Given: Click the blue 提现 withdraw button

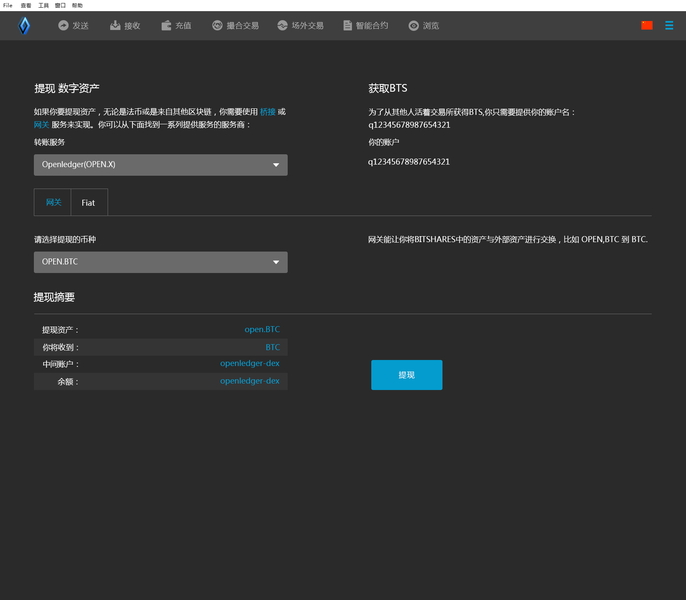Looking at the screenshot, I should tap(406, 375).
